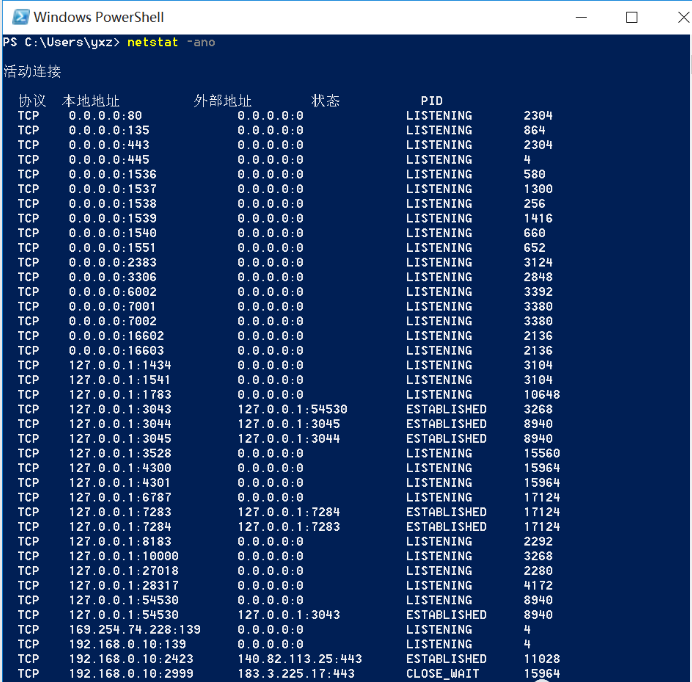Image resolution: width=692 pixels, height=682 pixels.
Task: Click local address 0.0.0.0:3306
Action: 113,277
